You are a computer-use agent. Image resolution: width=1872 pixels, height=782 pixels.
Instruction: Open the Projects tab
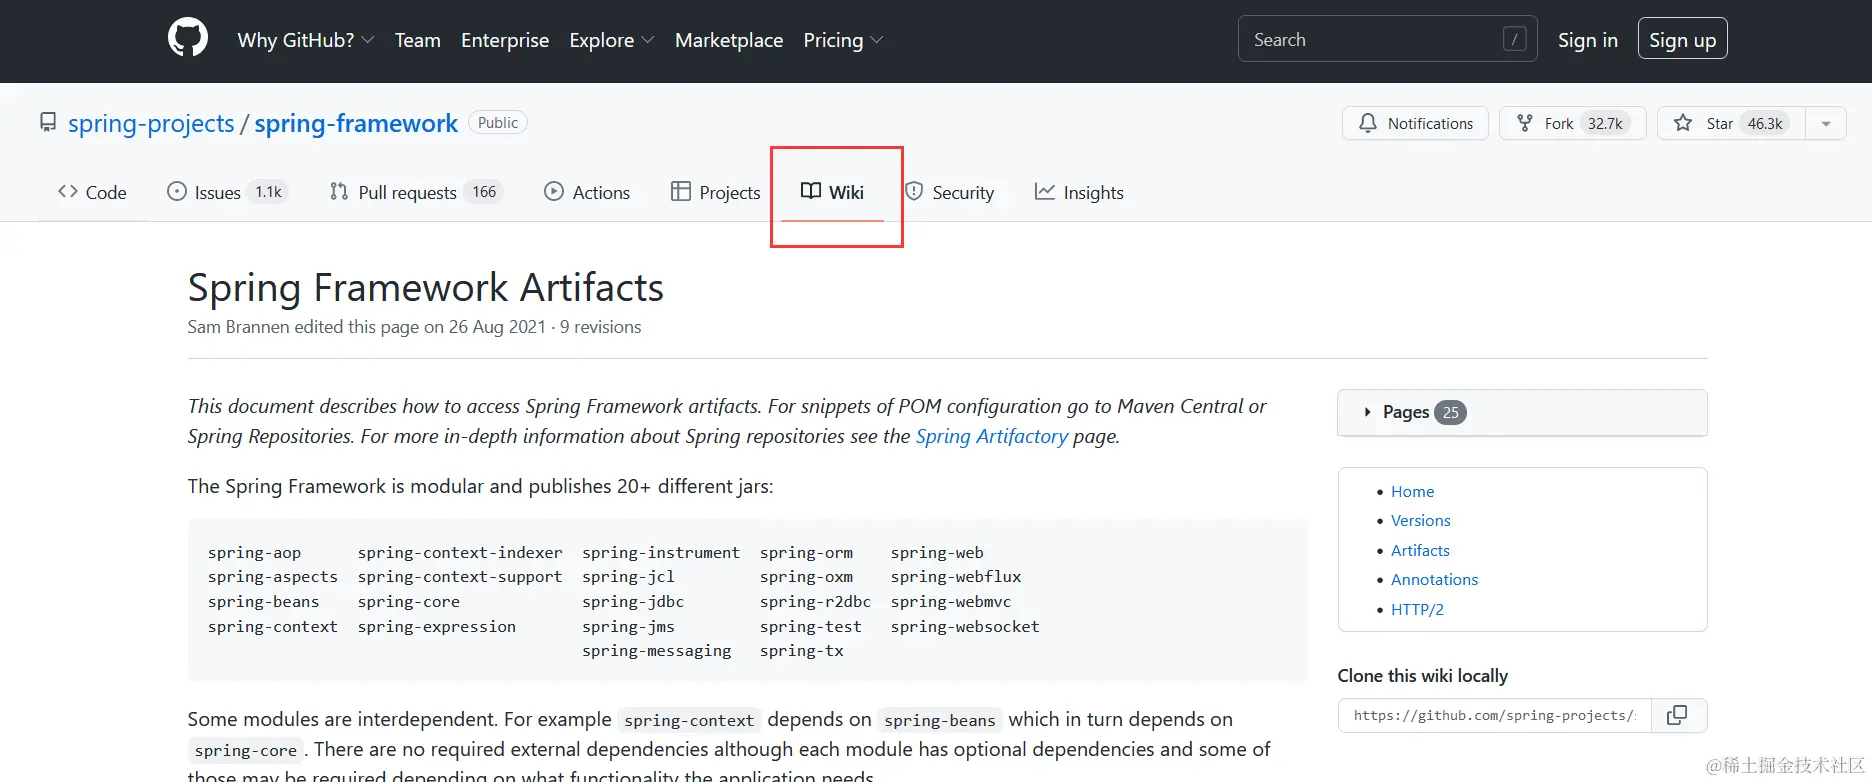pyautogui.click(x=715, y=192)
